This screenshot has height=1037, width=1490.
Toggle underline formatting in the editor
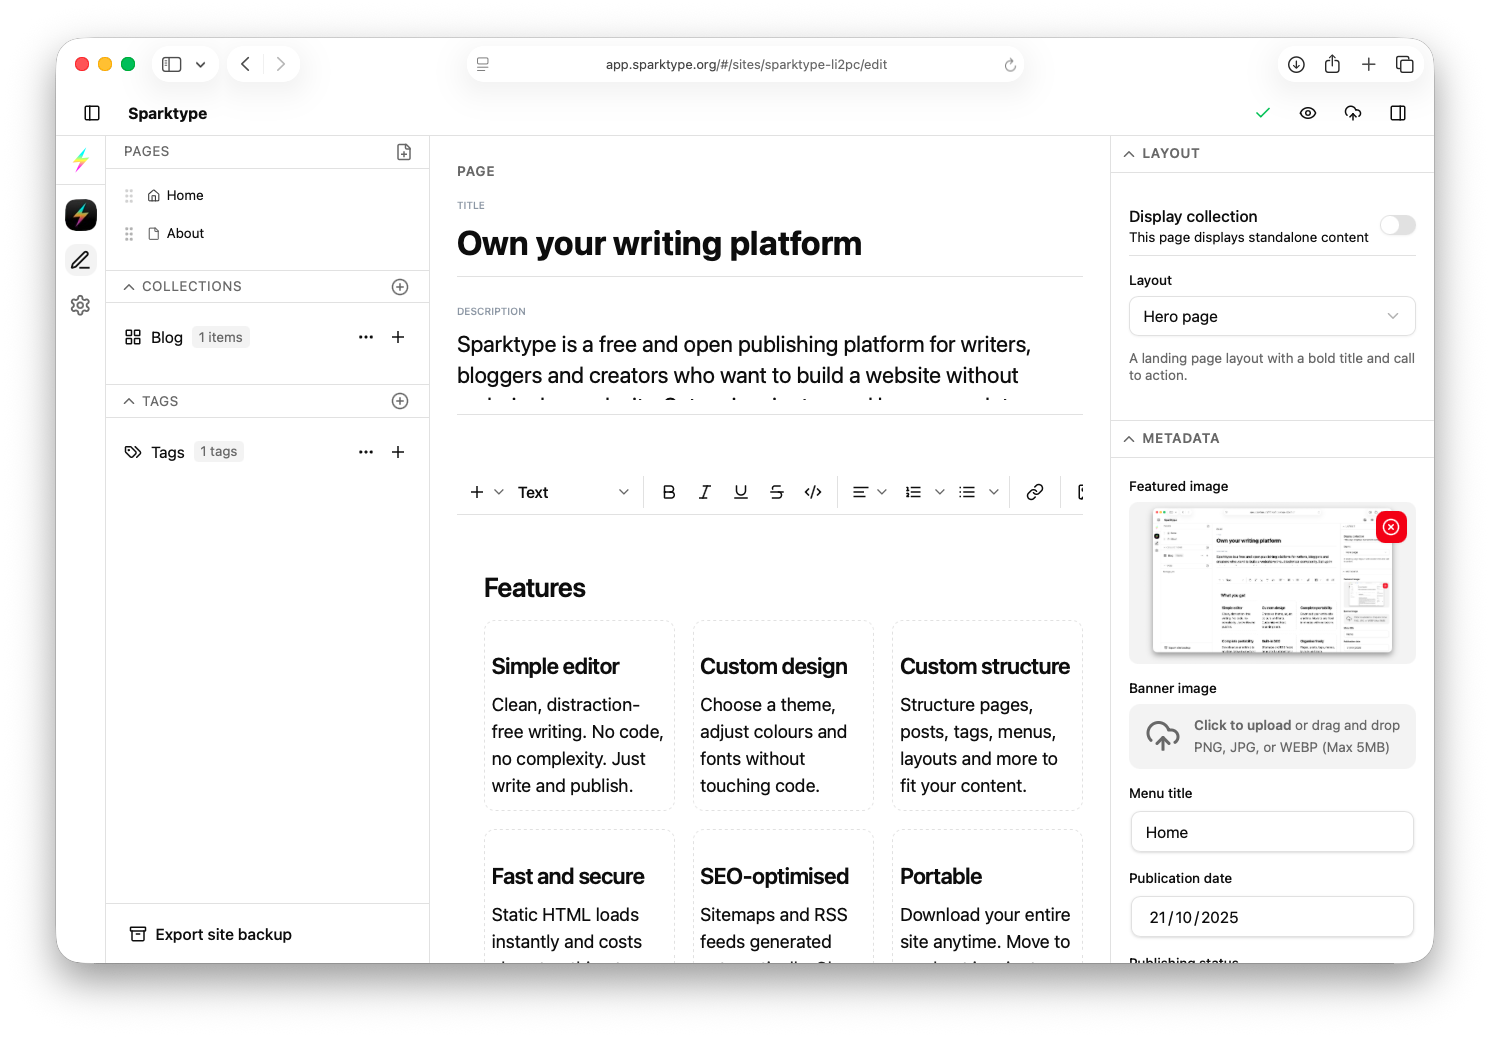tap(740, 491)
